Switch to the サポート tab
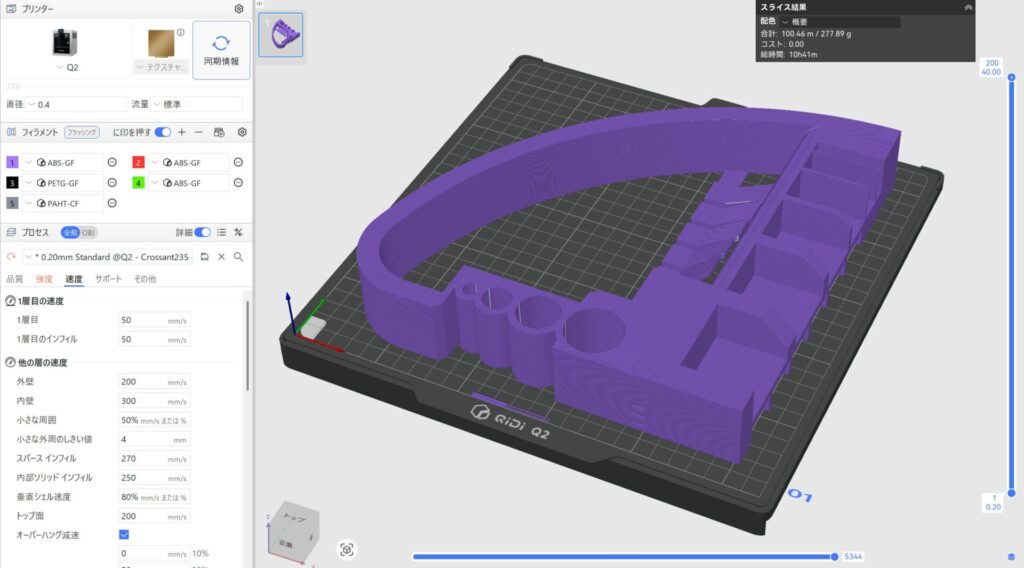1024x568 pixels. (x=108, y=279)
